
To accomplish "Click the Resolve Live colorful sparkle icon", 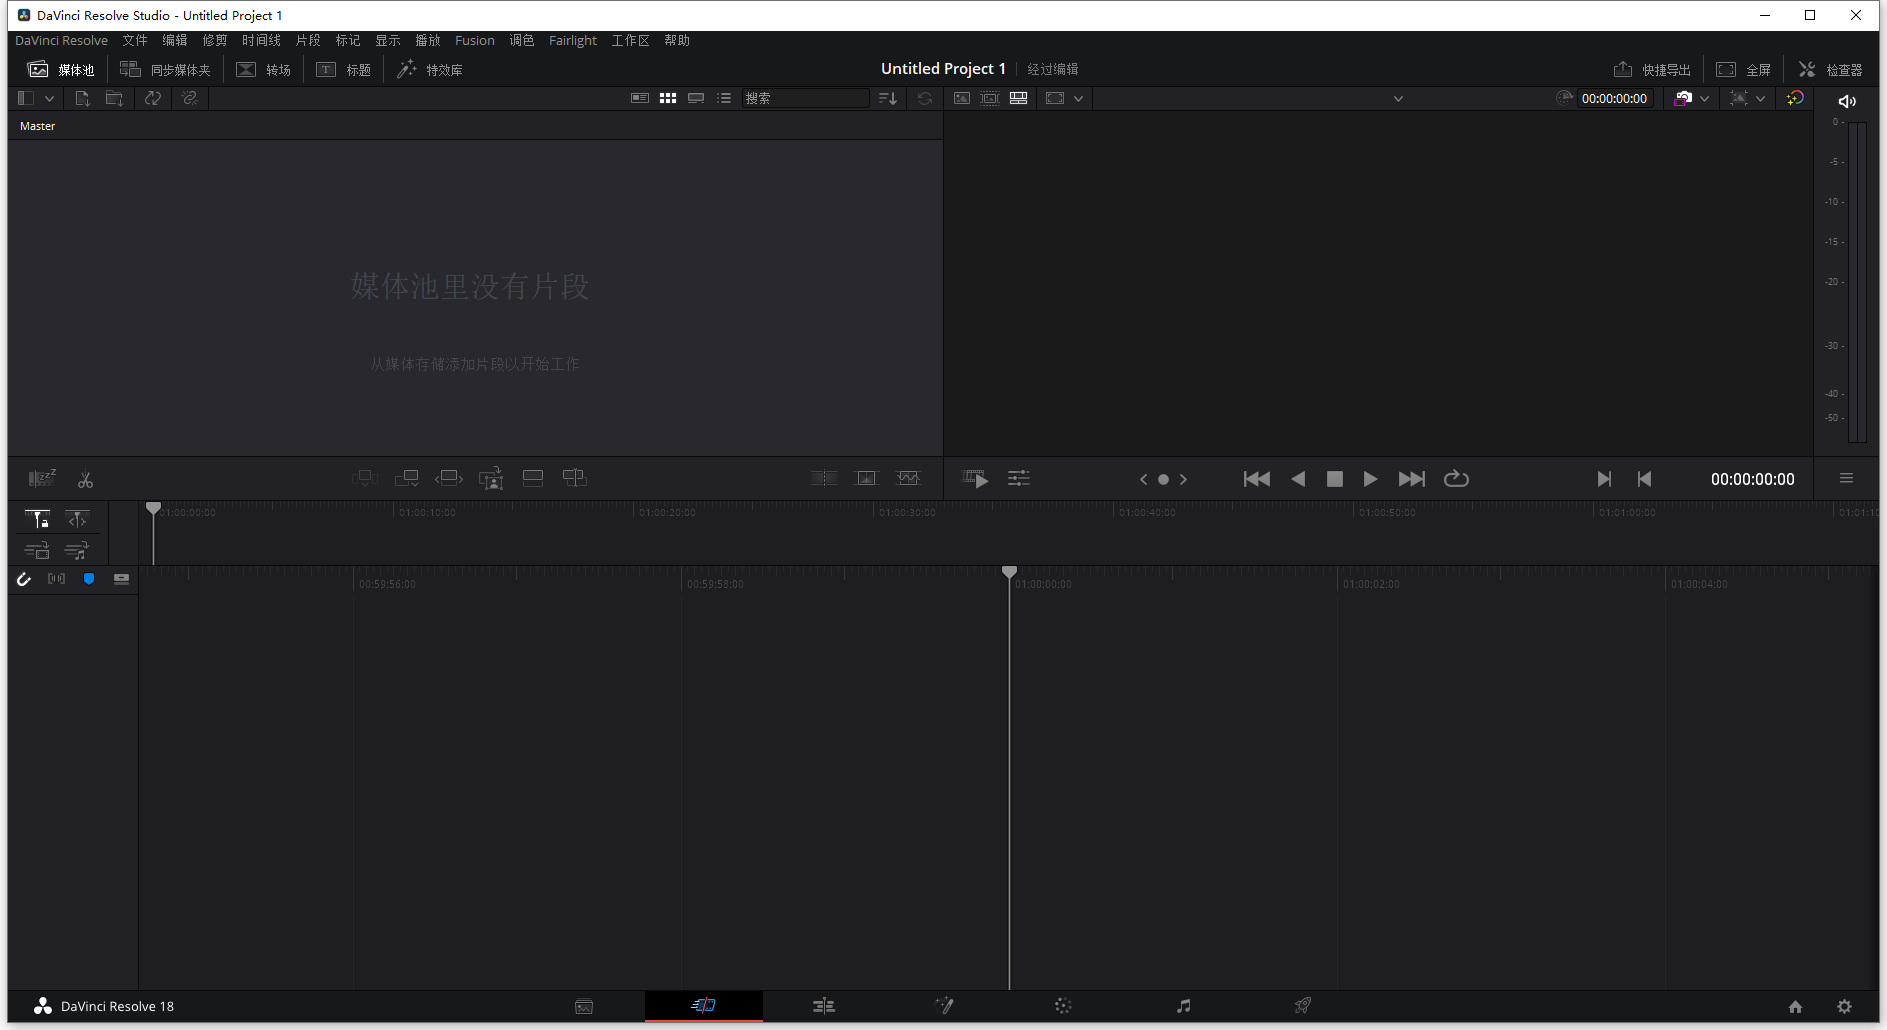I will pos(1796,98).
